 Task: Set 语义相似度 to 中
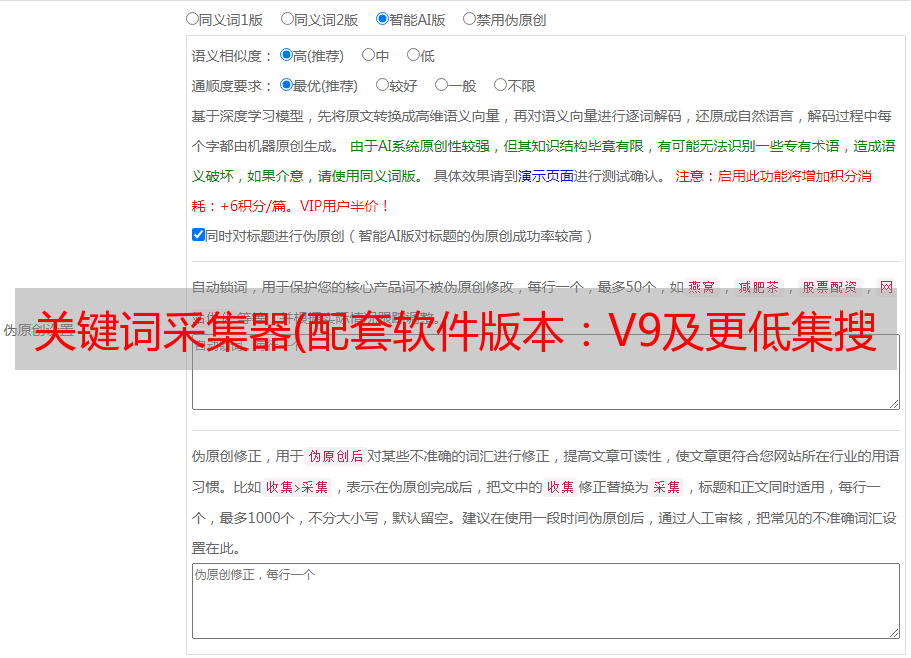coord(368,55)
